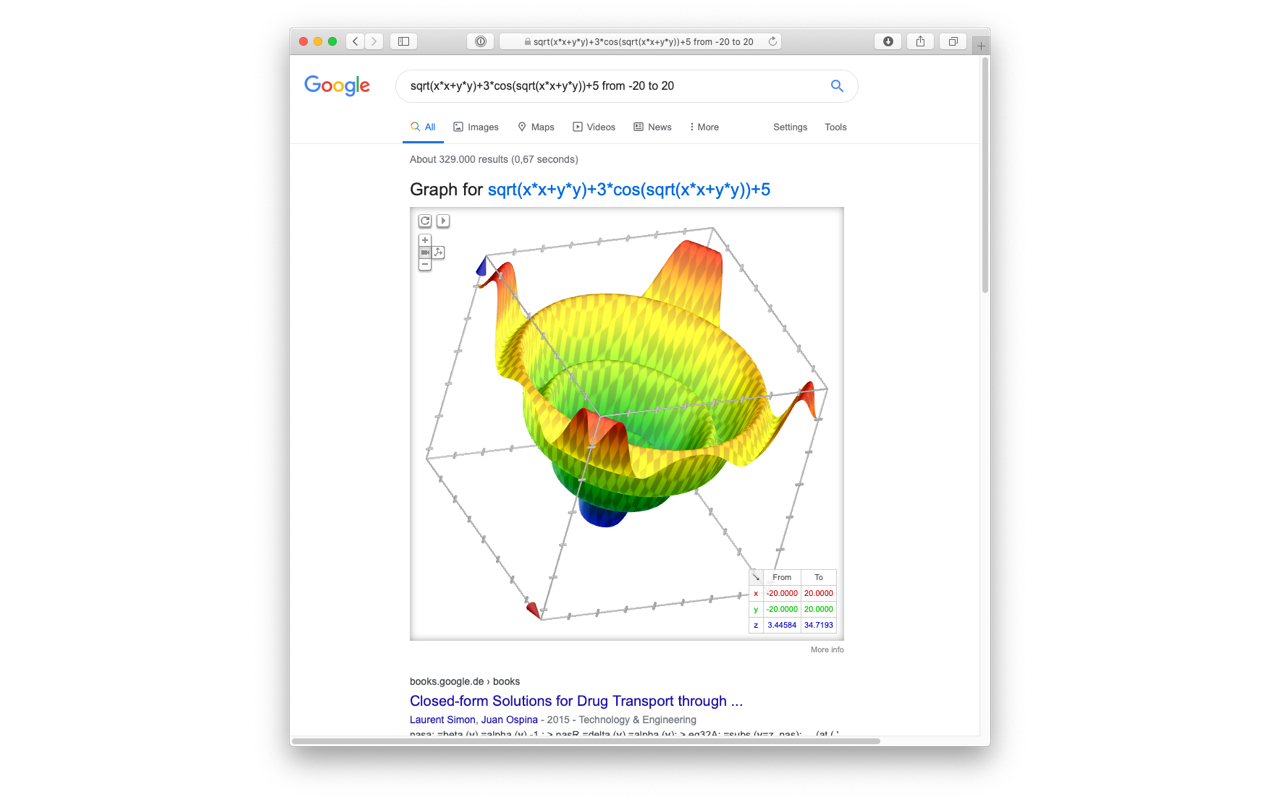Screen dimensions: 1280x800
Task: Show the Safari tab overview
Action: pos(953,41)
